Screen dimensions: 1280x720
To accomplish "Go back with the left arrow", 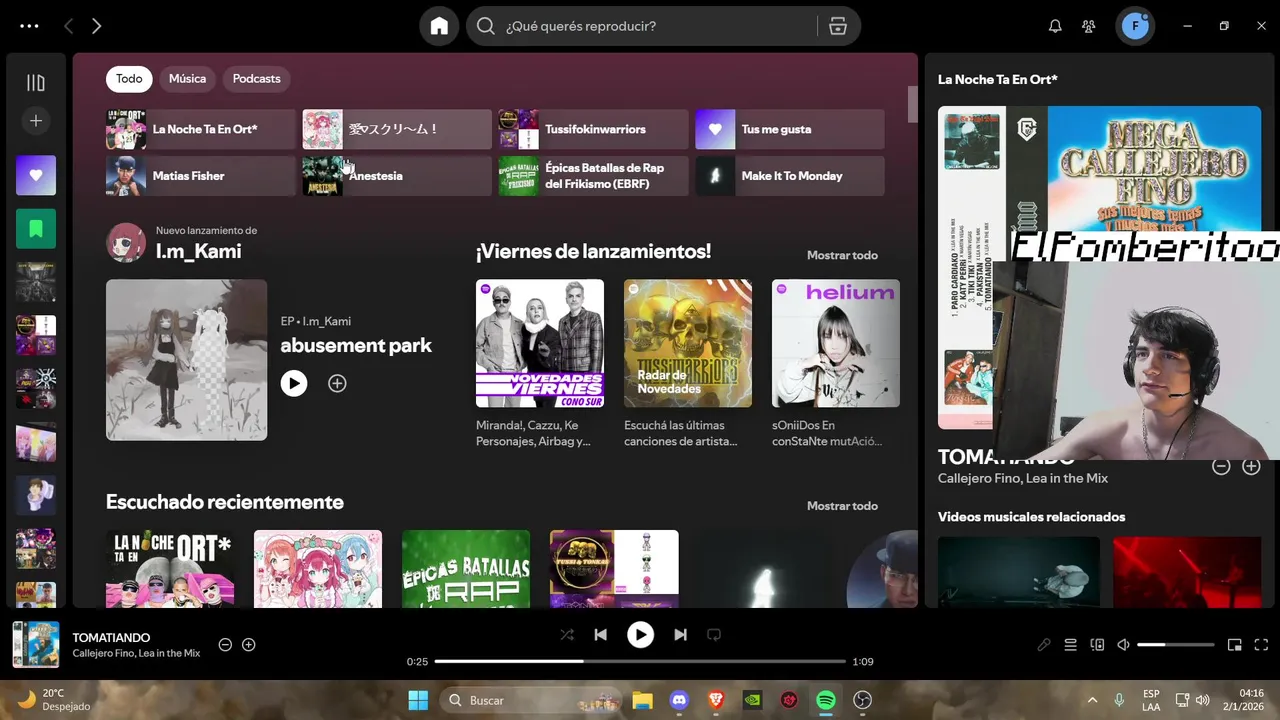I will [x=68, y=26].
